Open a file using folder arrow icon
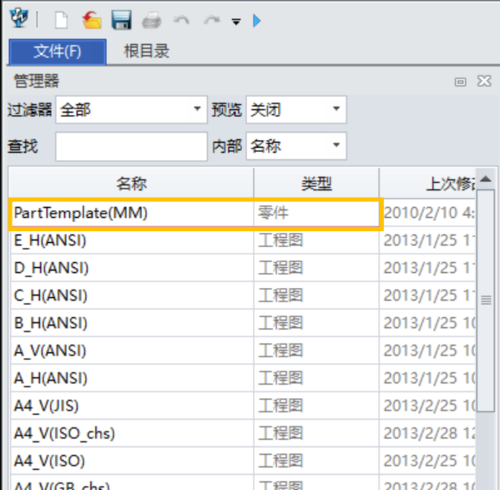Viewport: 500px width, 490px height. click(x=92, y=20)
